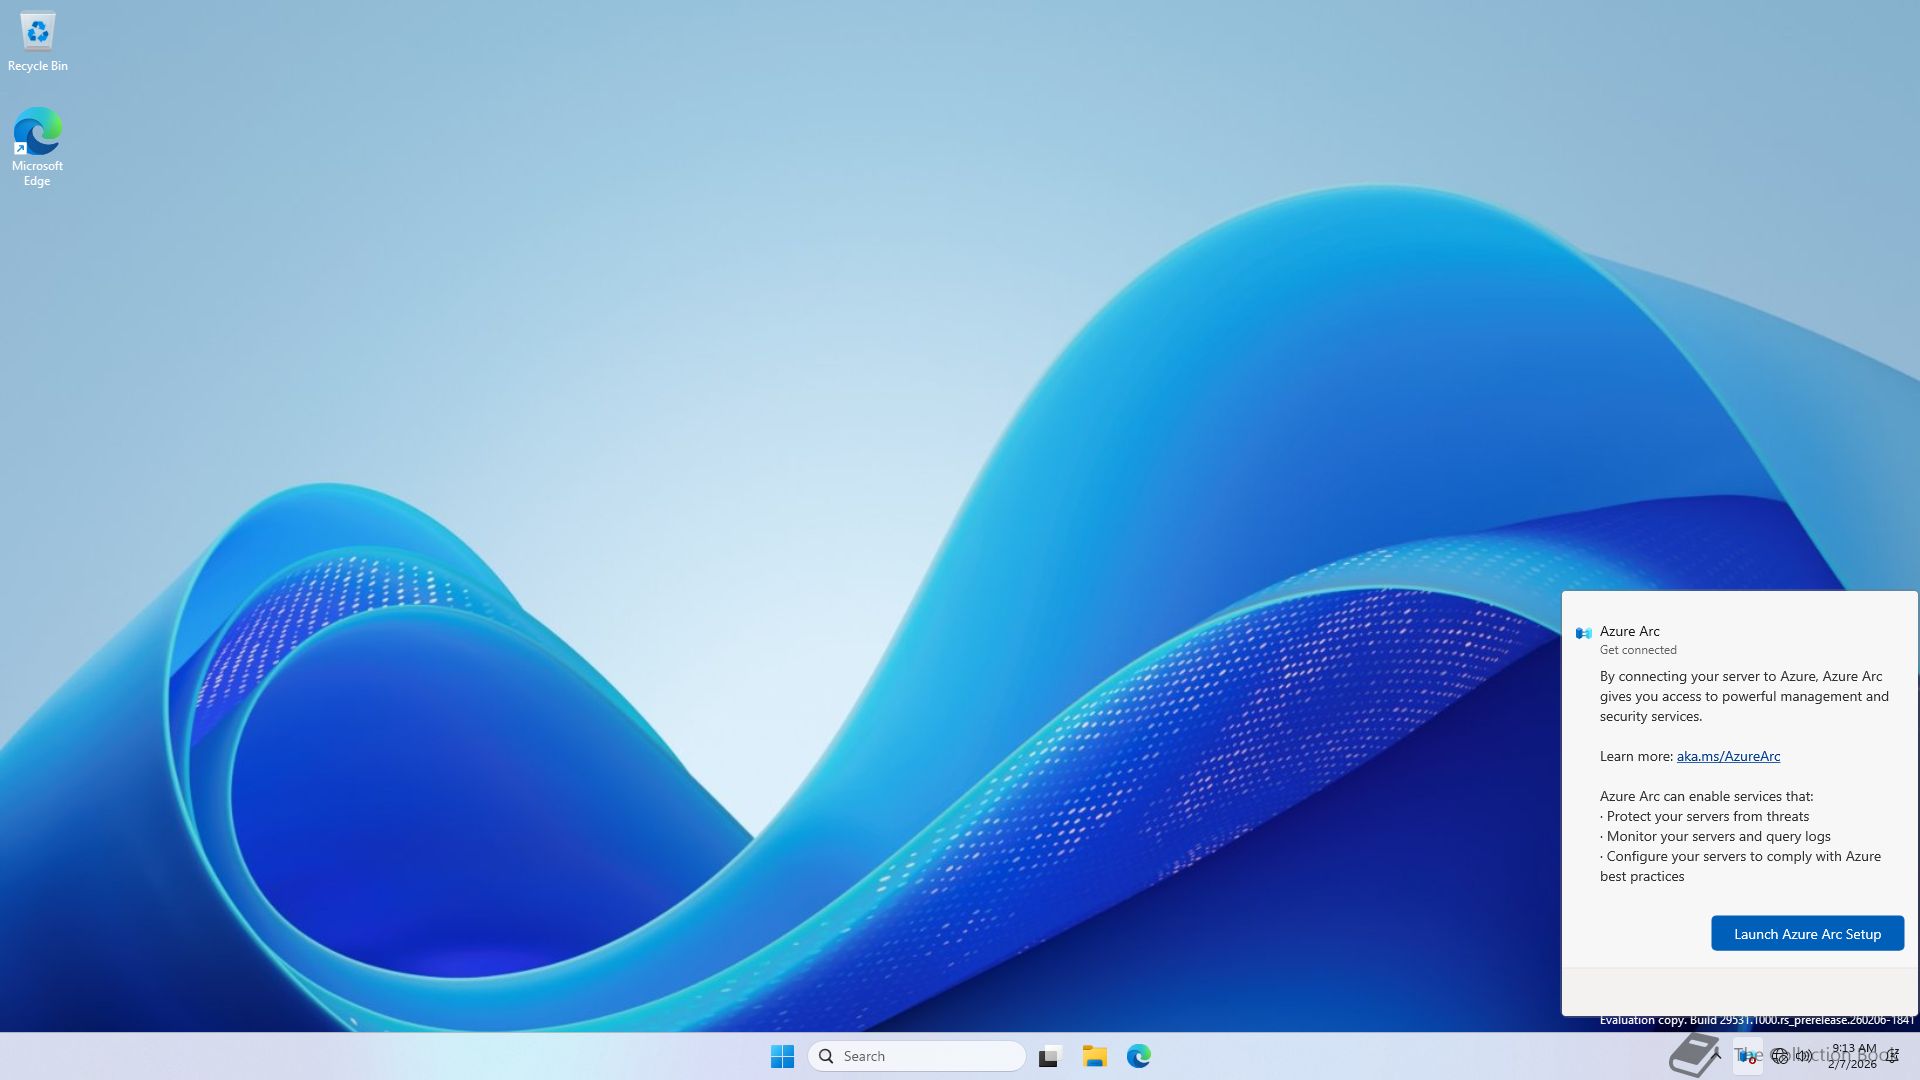This screenshot has height=1080, width=1920.
Task: Launch File Explorer from taskbar
Action: (x=1094, y=1056)
